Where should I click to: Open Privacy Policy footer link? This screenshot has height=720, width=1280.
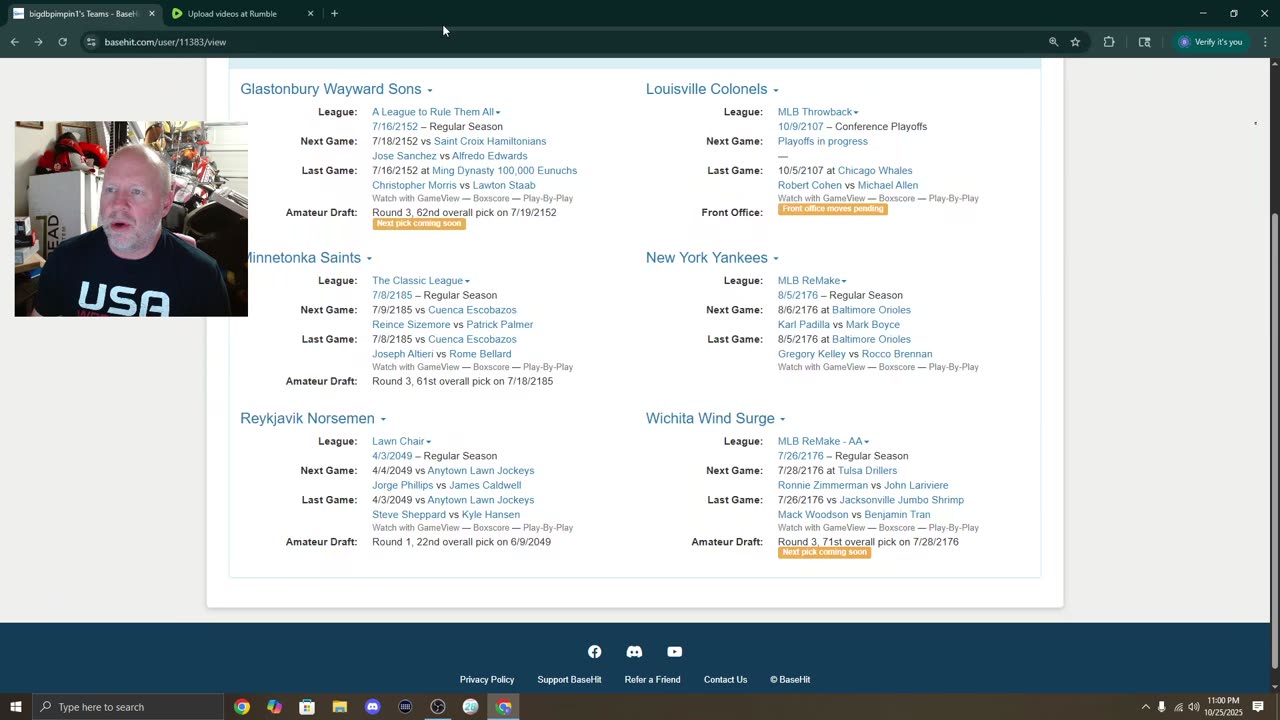487,680
